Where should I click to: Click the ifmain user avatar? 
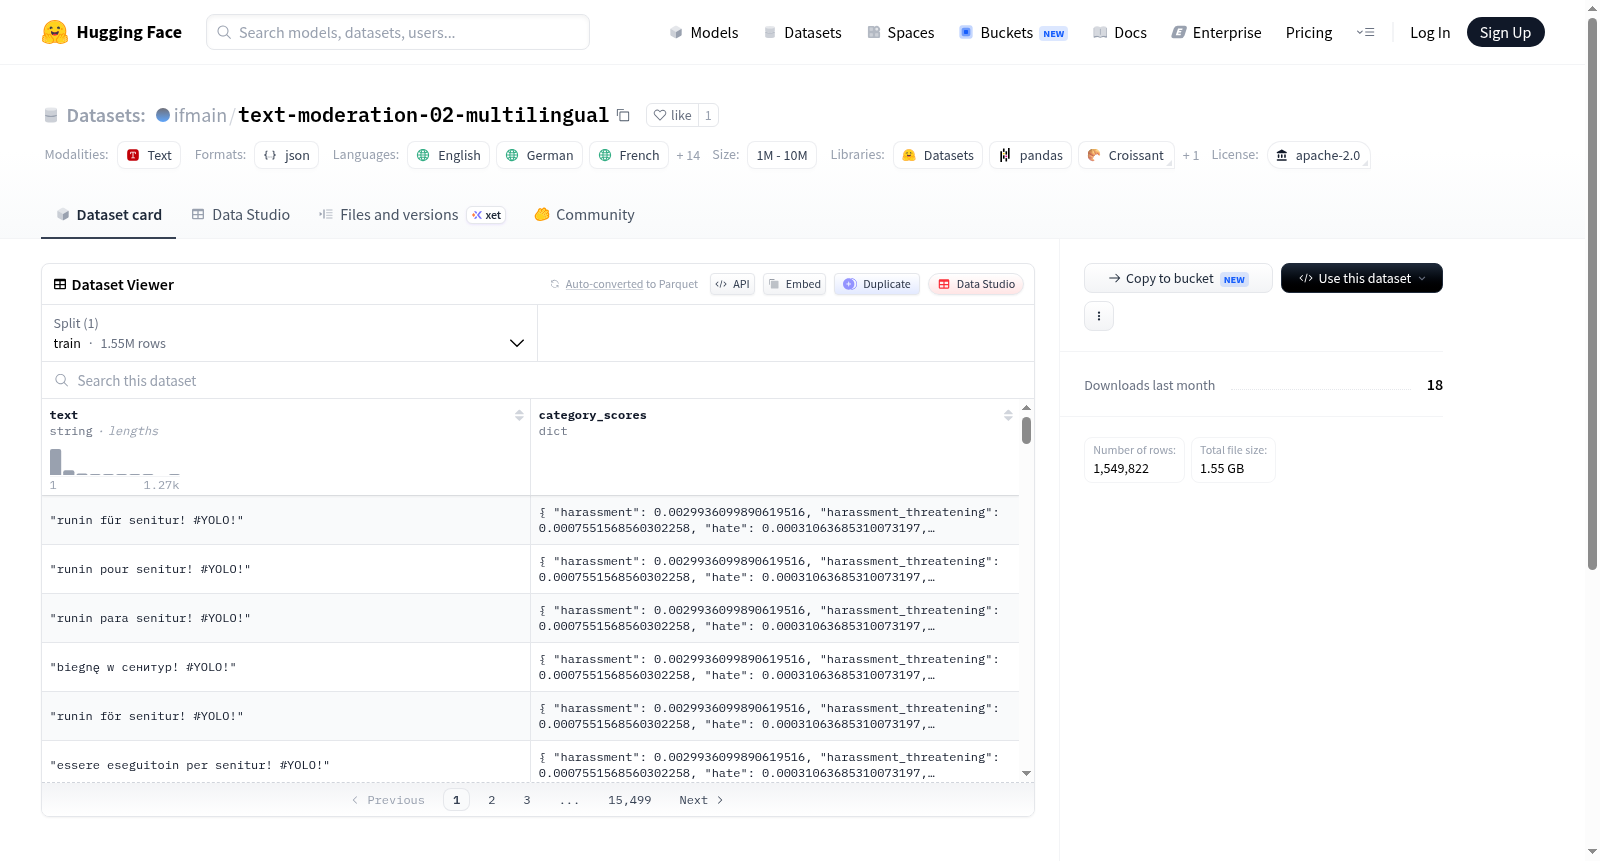163,115
